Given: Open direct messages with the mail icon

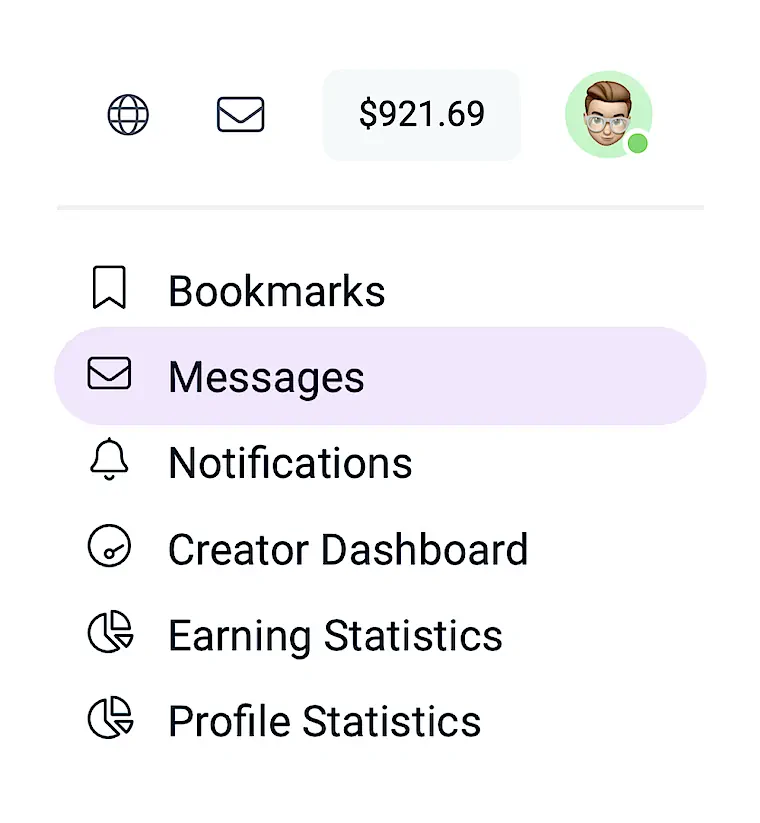Looking at the screenshot, I should (239, 114).
